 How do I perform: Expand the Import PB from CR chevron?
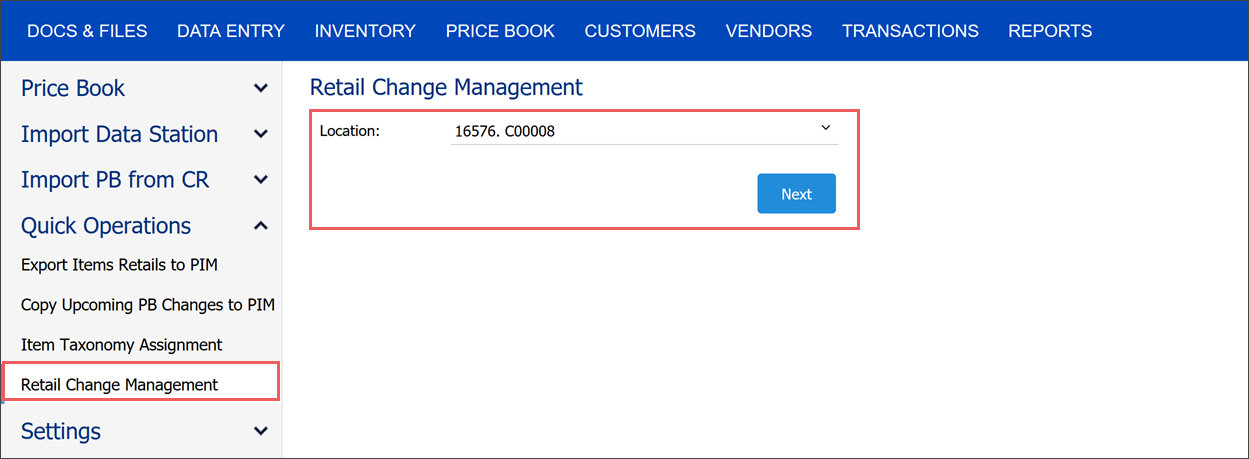261,180
